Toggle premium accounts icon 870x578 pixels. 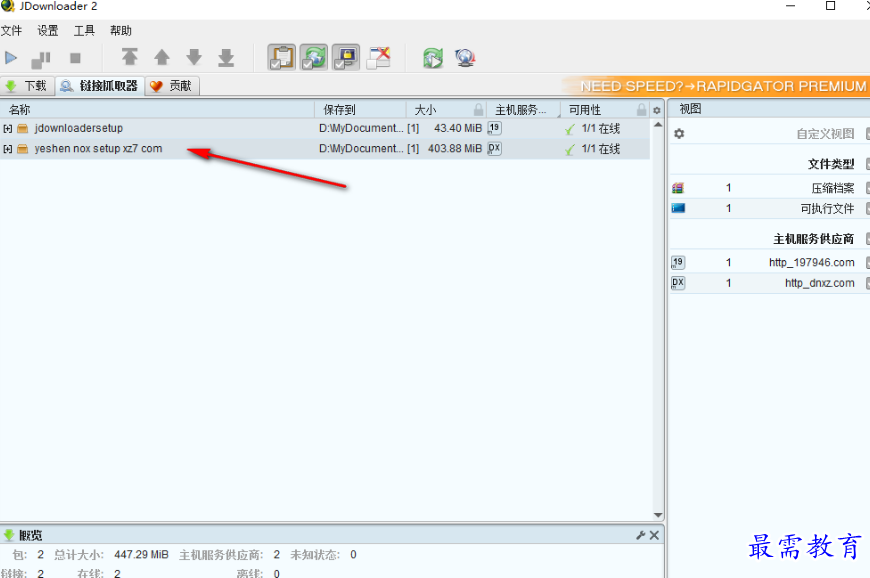click(x=346, y=57)
